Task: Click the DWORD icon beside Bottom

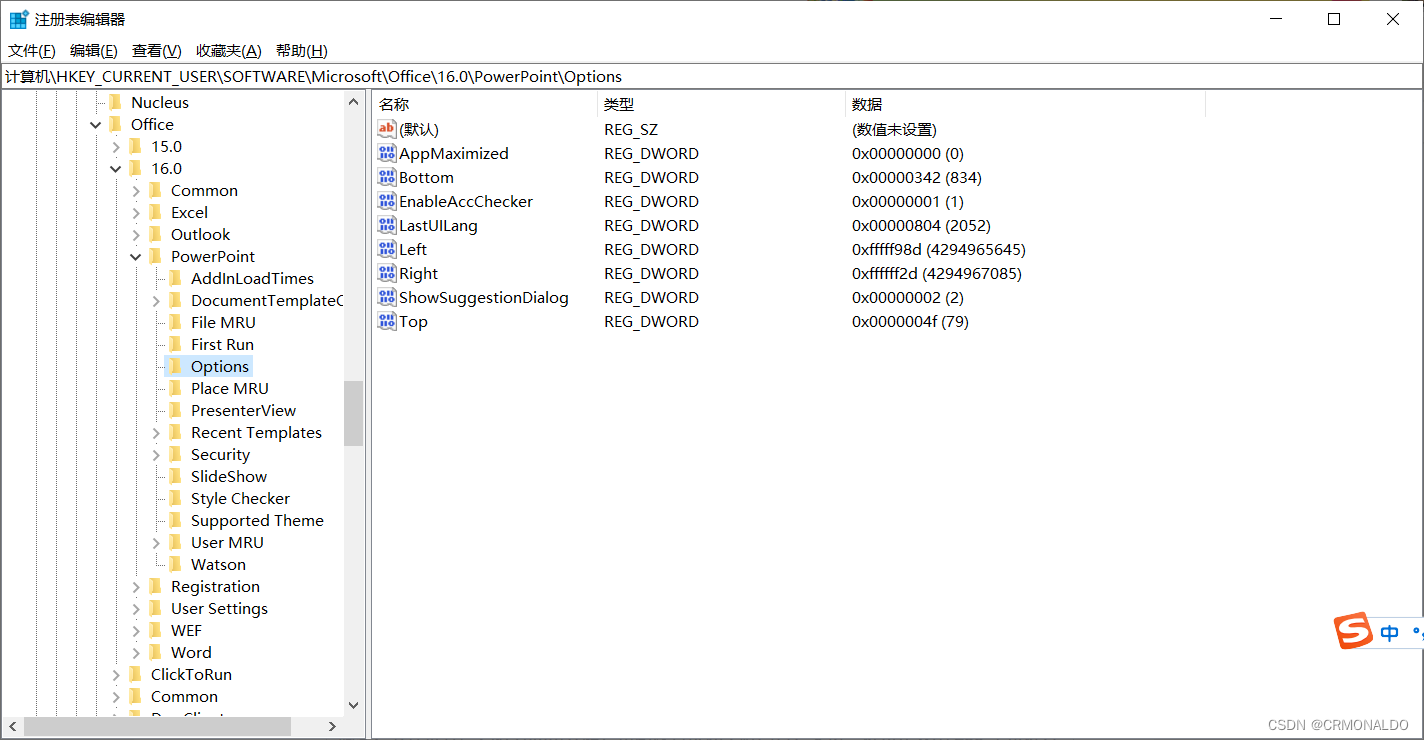Action: [387, 177]
